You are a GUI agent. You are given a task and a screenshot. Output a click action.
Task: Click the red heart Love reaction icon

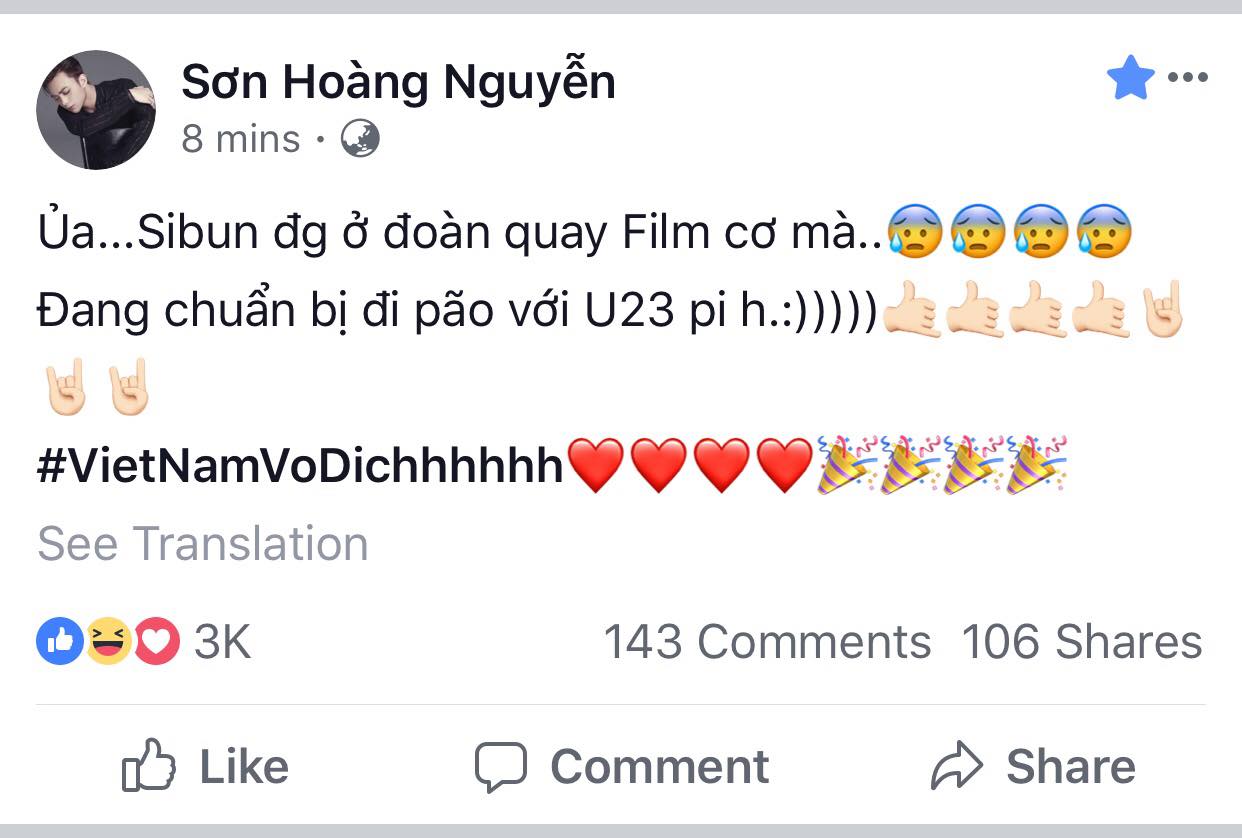[x=156, y=641]
